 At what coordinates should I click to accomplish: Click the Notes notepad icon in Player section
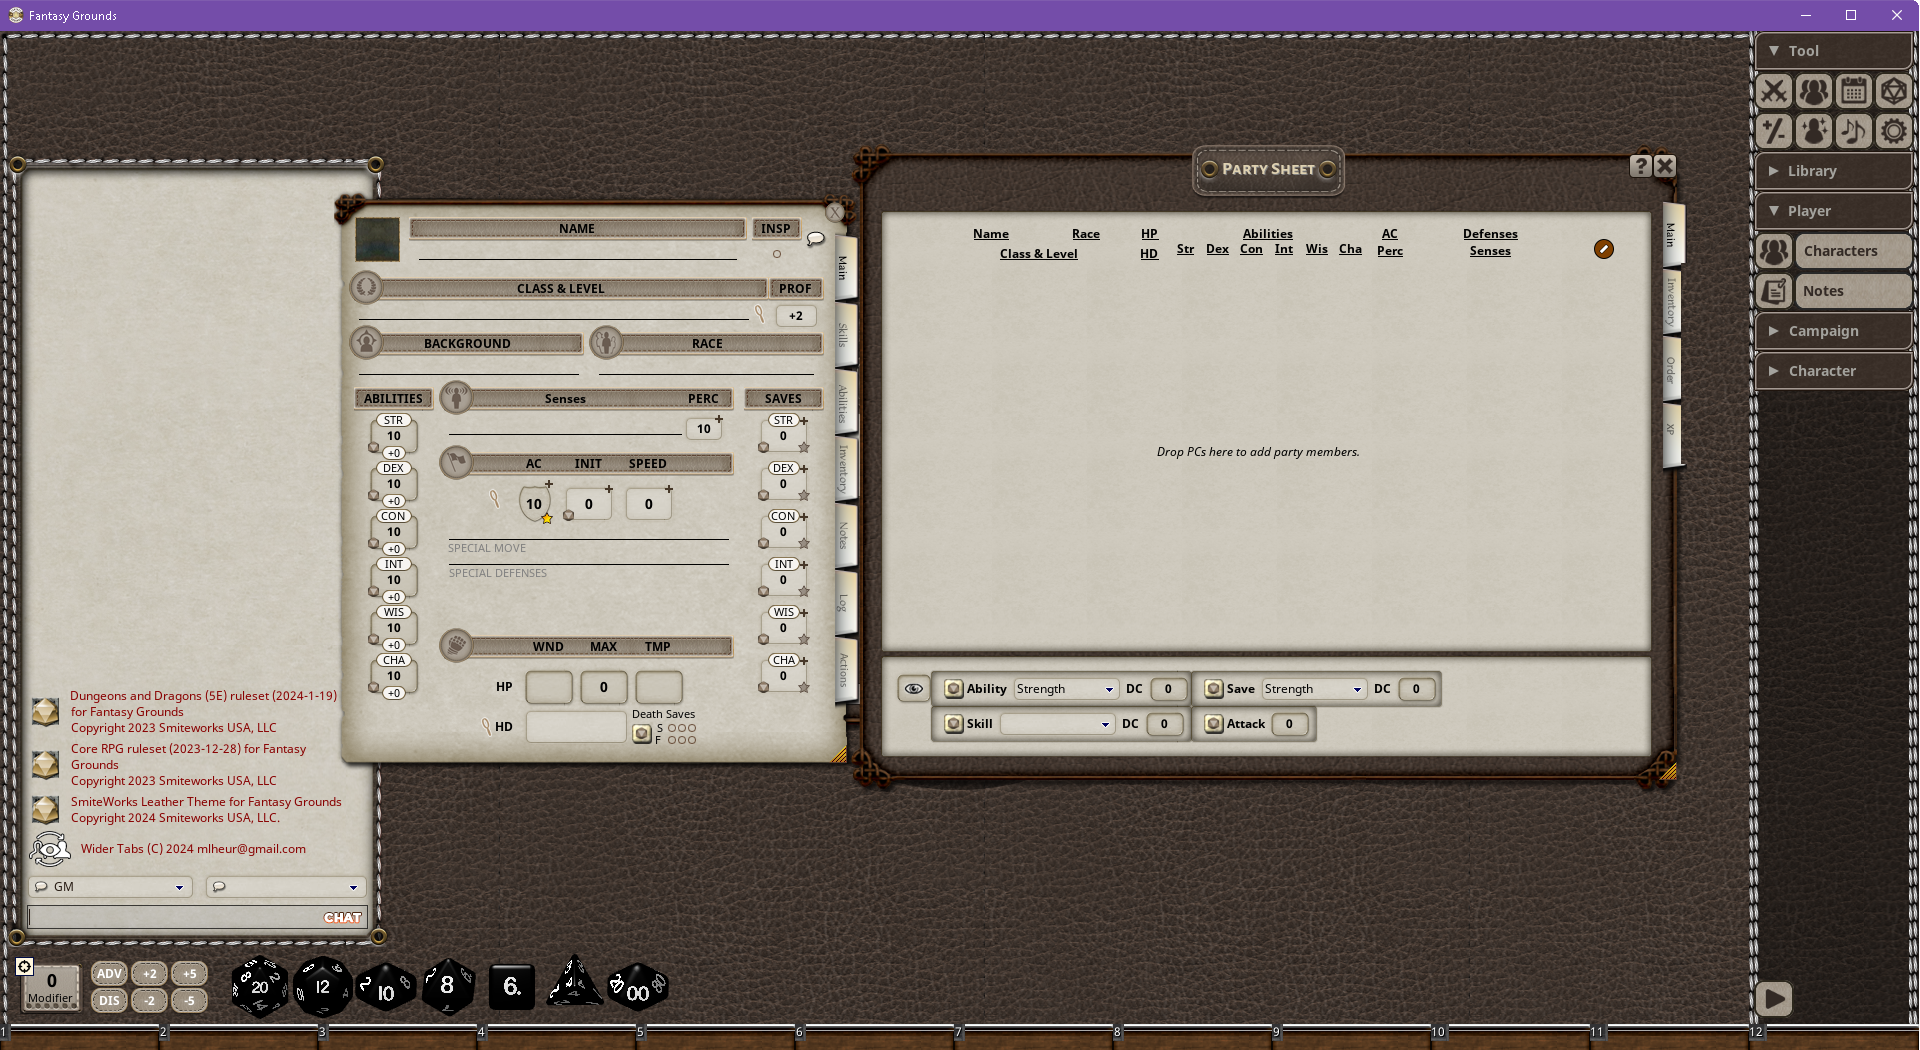tap(1775, 291)
